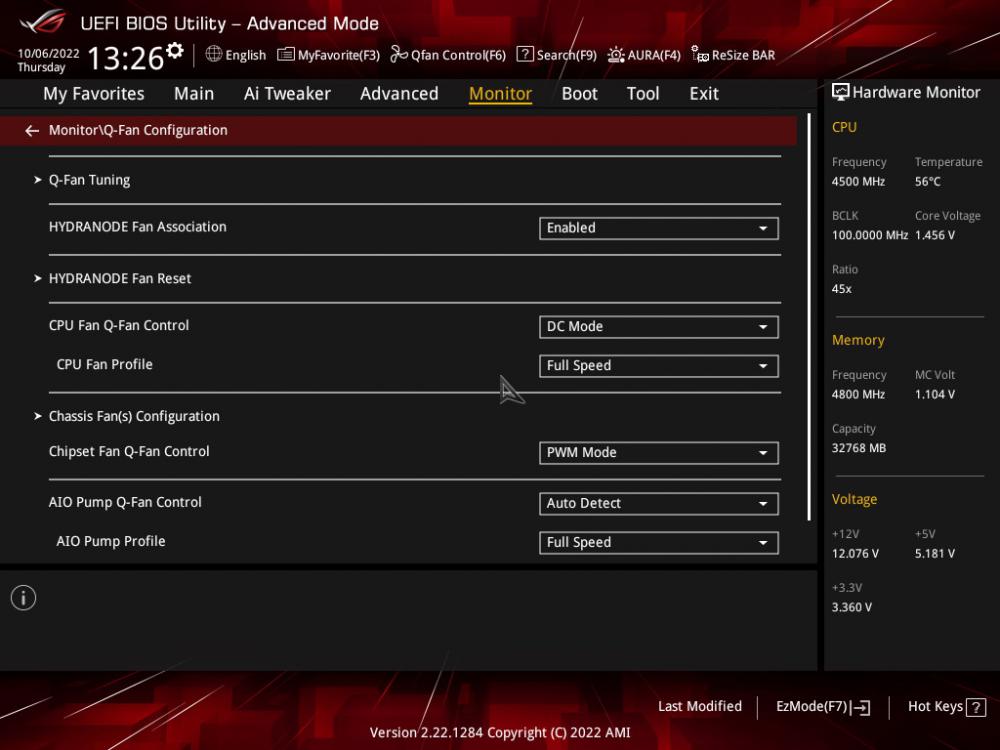Viewport: 1000px width, 750px height.
Task: Click the 10/06/2022 Thursday date
Action: (48, 61)
